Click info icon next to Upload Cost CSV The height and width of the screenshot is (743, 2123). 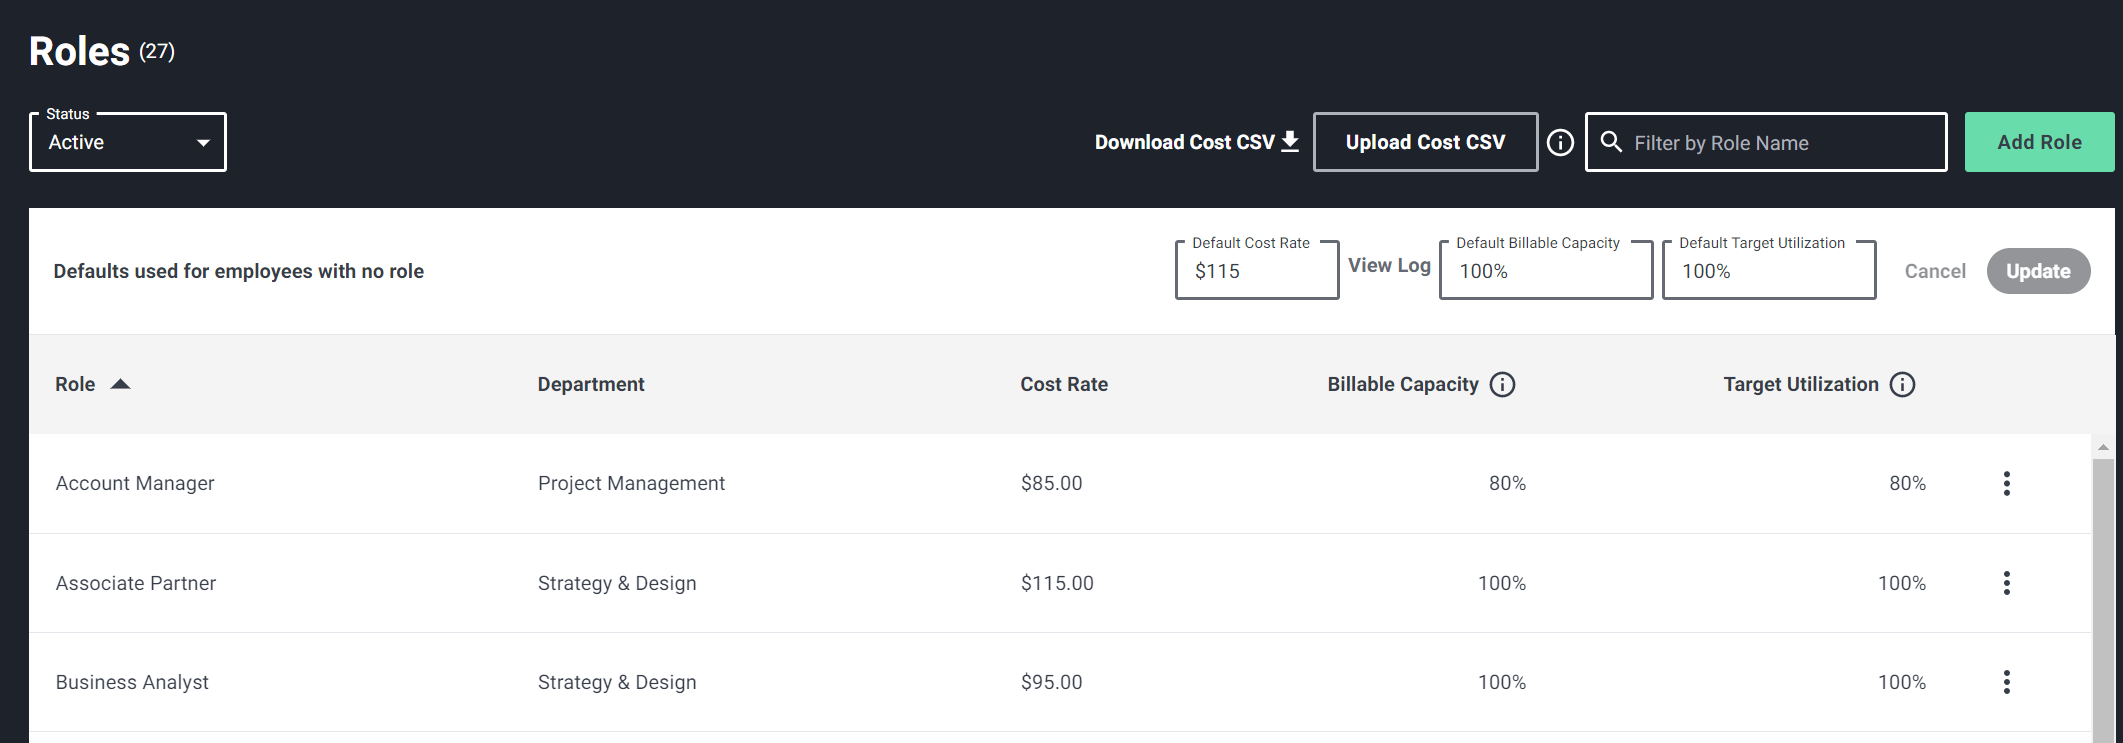point(1560,143)
